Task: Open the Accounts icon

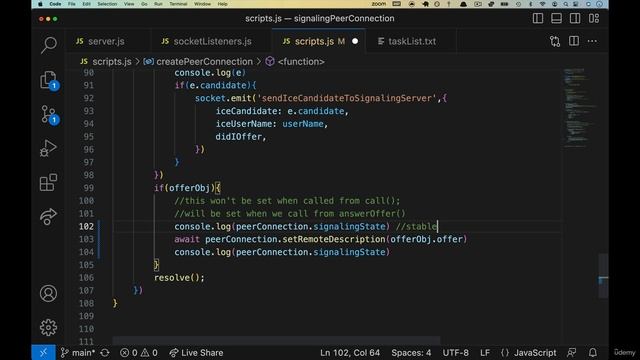Action: point(49,293)
